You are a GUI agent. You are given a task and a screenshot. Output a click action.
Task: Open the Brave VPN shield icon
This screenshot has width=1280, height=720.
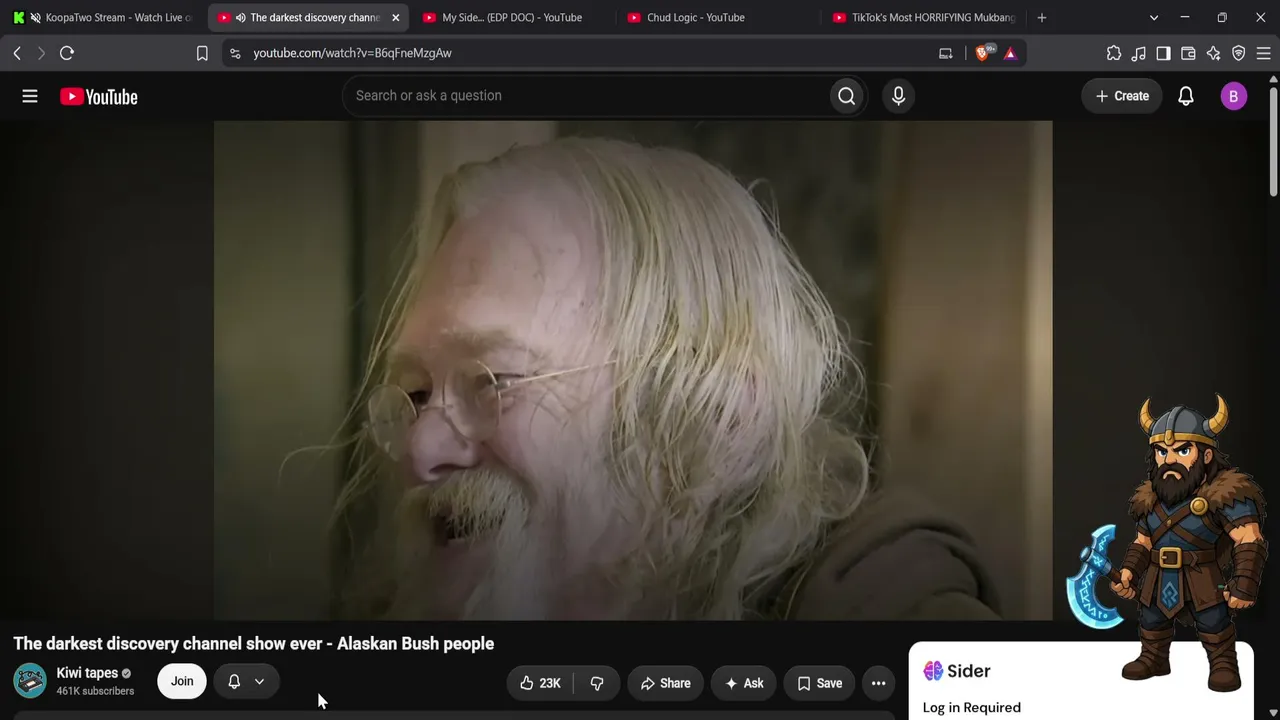[x=1238, y=53]
